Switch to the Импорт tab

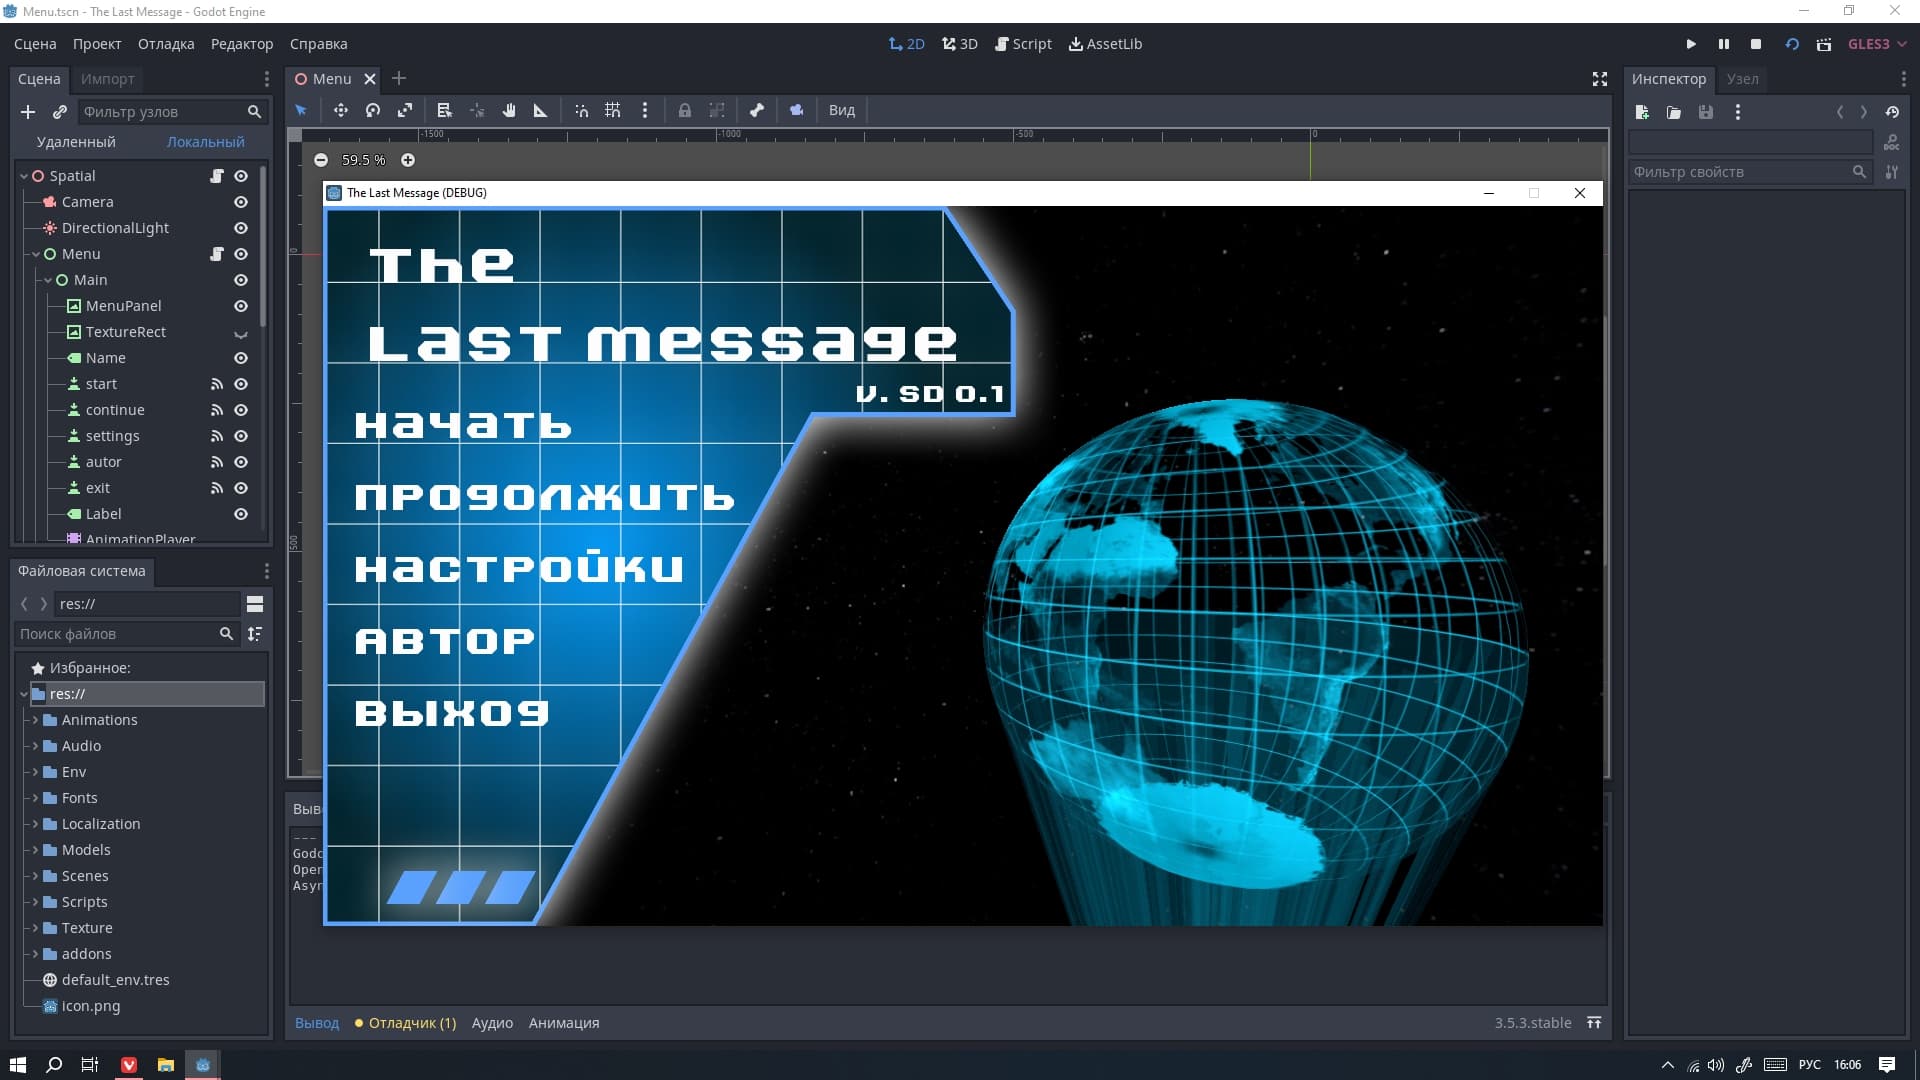coord(107,79)
